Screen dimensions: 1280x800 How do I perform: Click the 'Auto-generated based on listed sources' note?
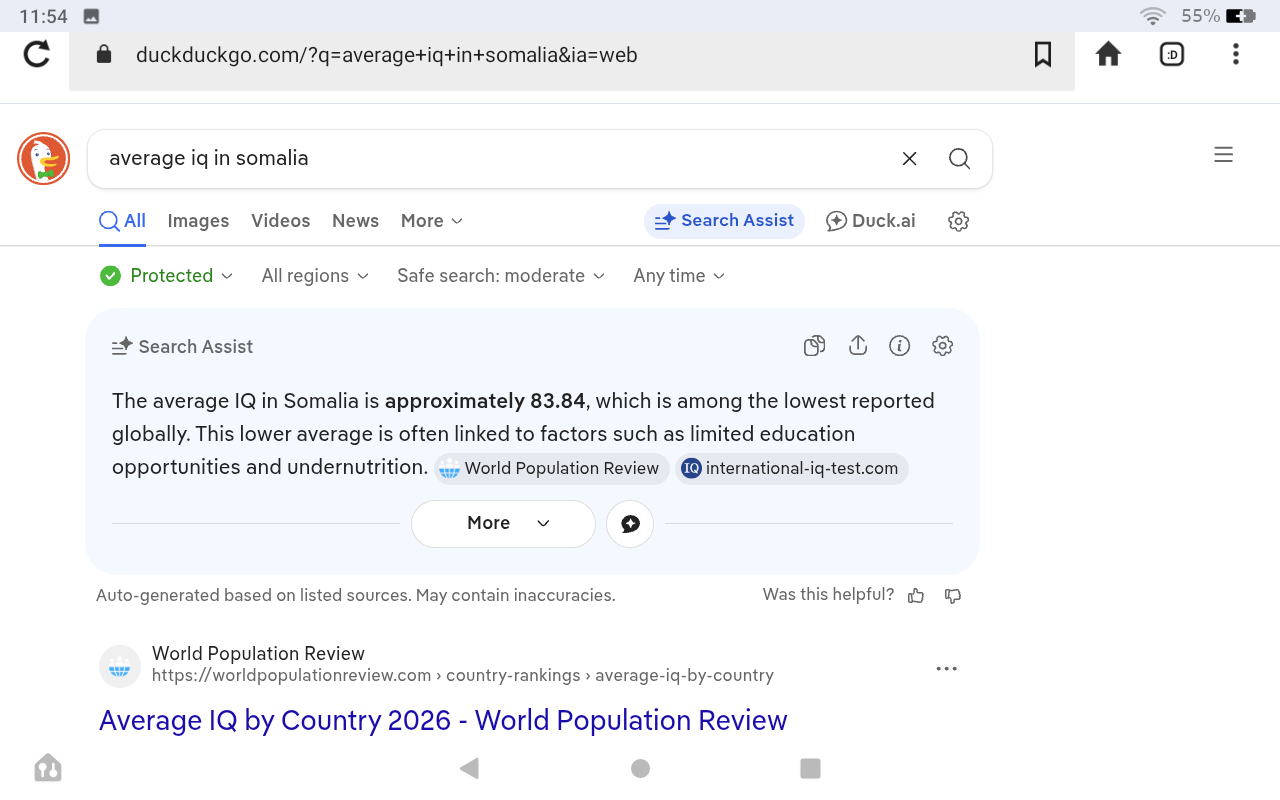tap(355, 596)
